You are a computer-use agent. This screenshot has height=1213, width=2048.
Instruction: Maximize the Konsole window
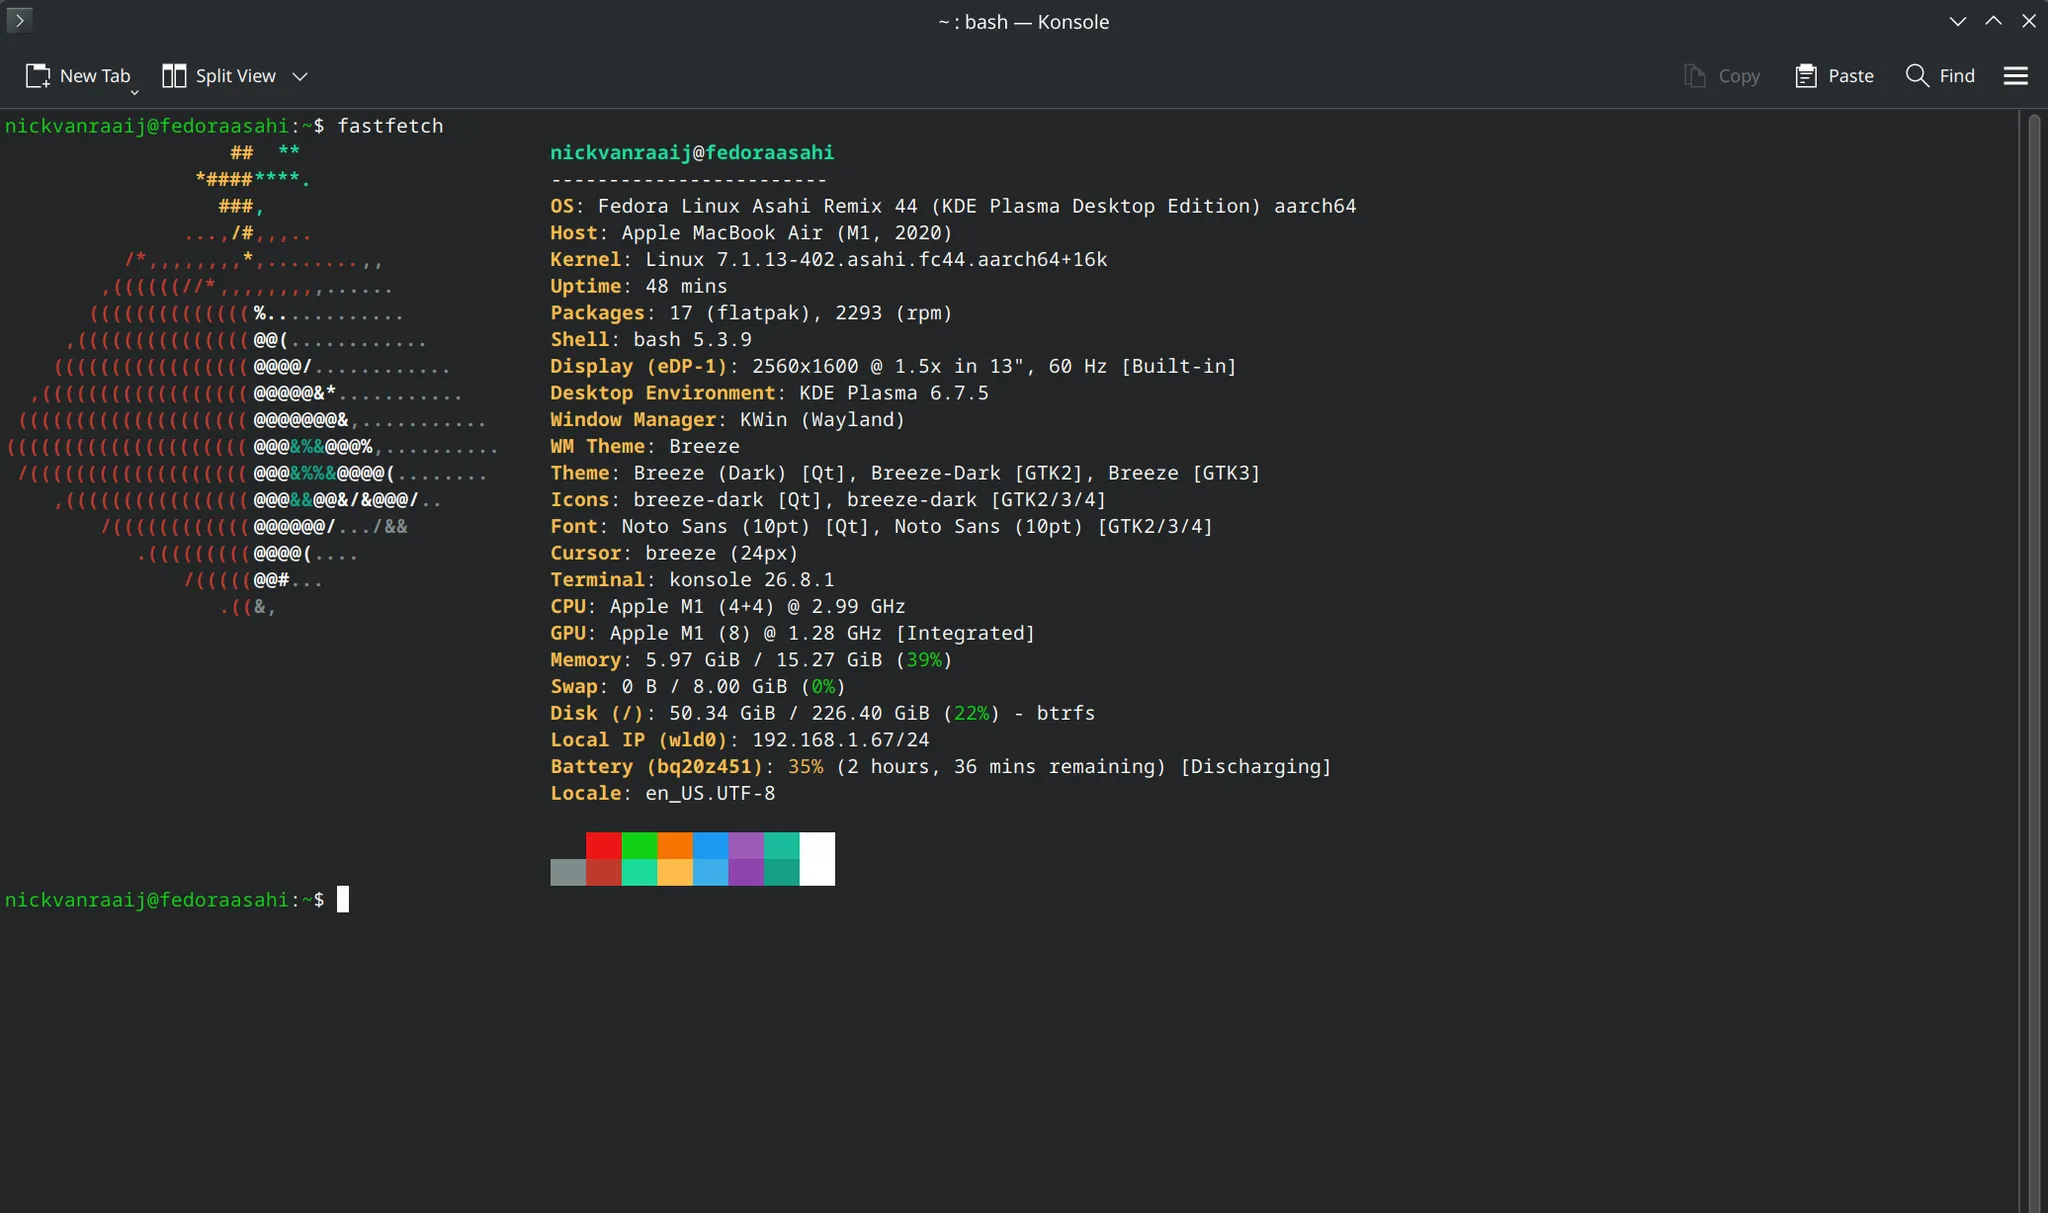pos(1993,21)
